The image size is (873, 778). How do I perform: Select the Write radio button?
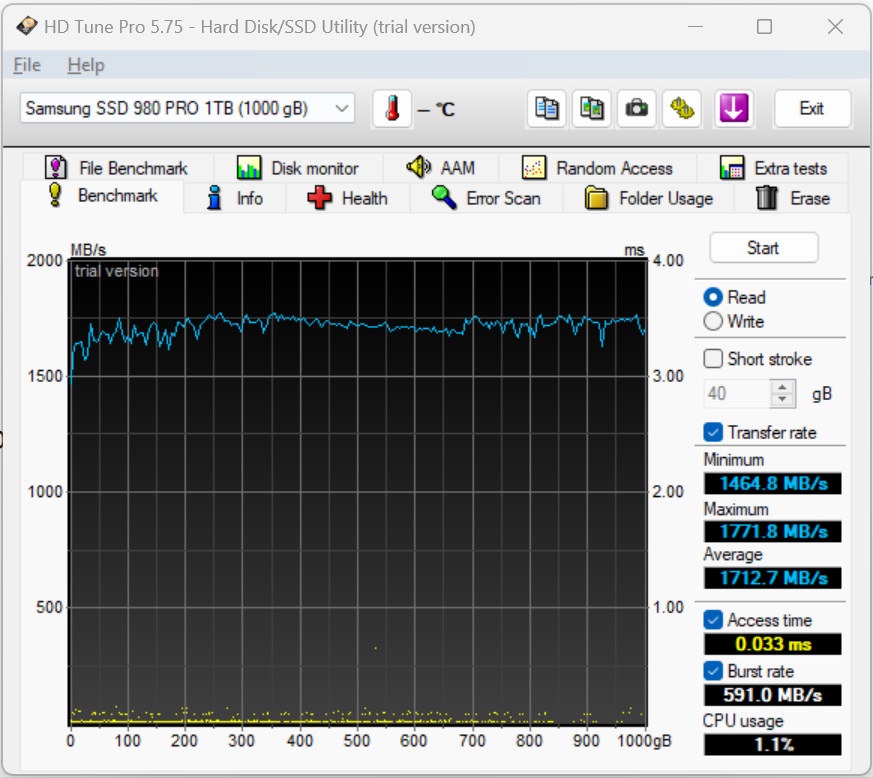[x=713, y=321]
